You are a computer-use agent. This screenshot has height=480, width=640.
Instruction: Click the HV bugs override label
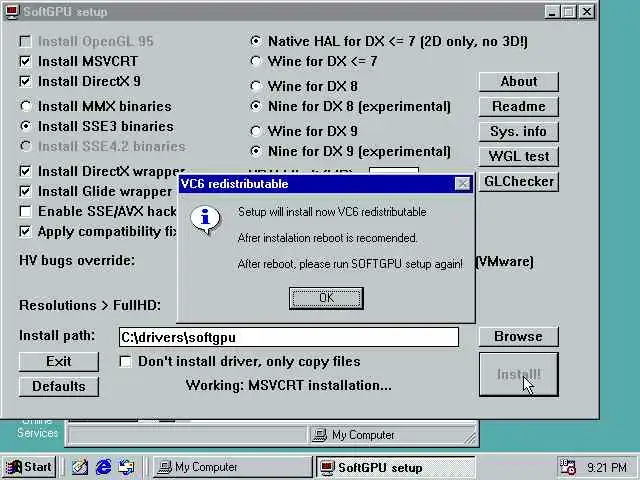pyautogui.click(x=77, y=260)
